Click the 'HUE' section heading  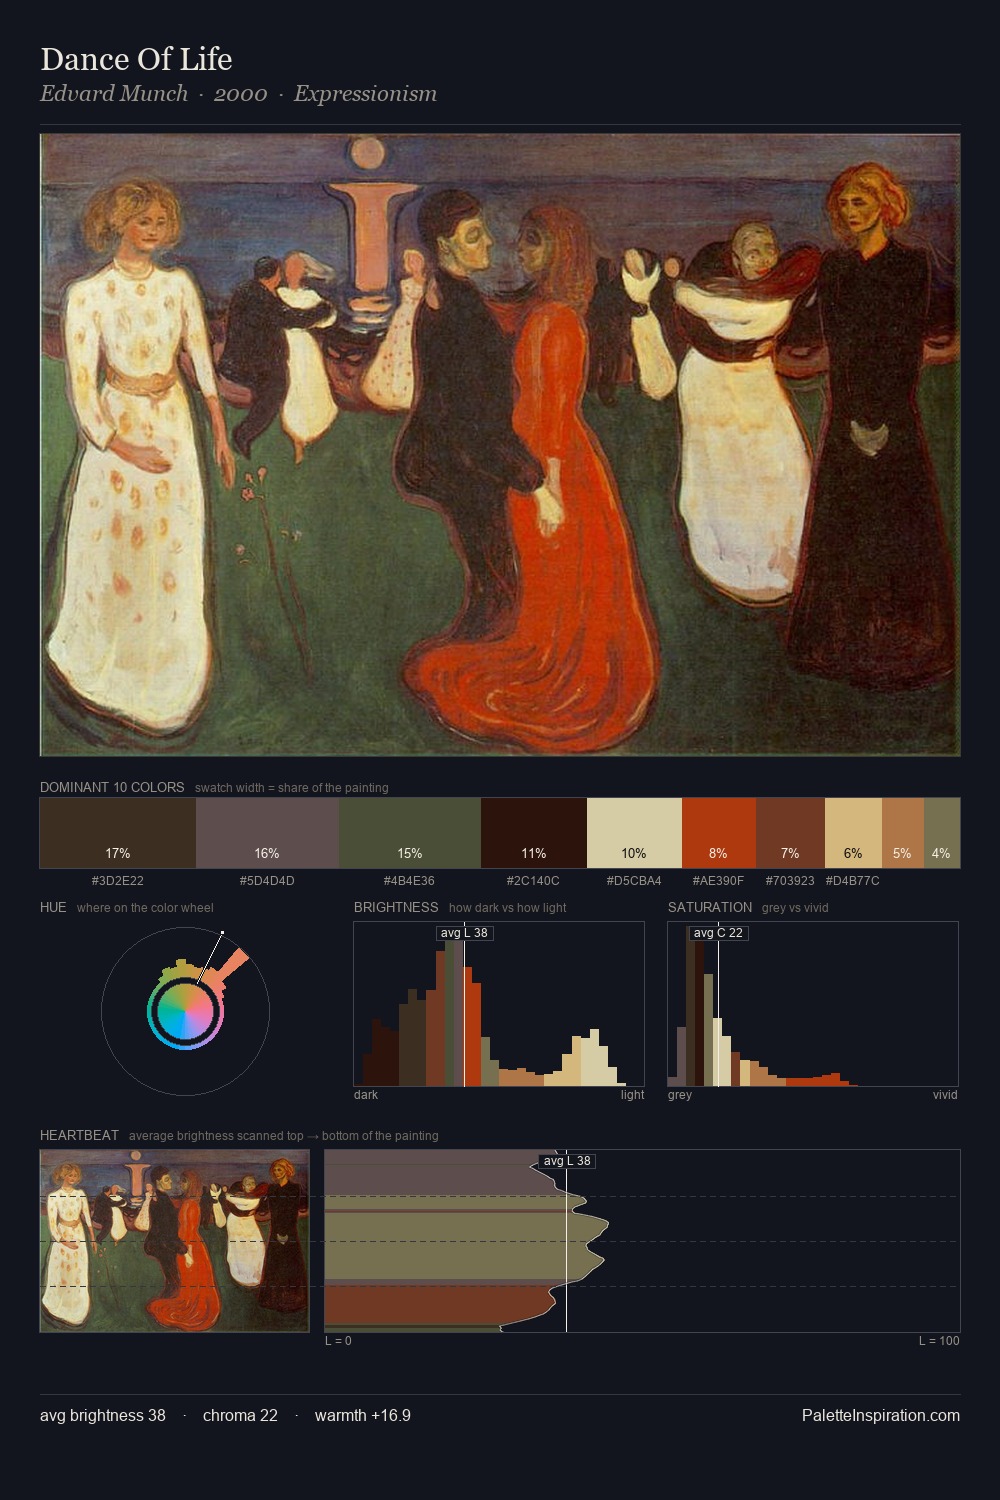pyautogui.click(x=53, y=908)
